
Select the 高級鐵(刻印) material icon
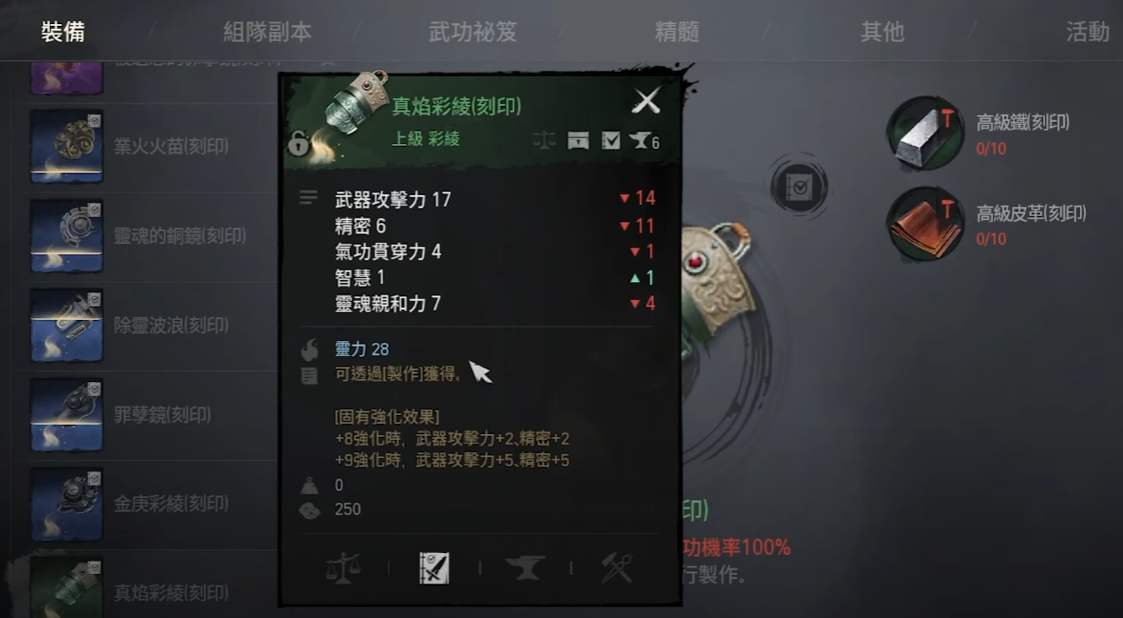pos(925,134)
